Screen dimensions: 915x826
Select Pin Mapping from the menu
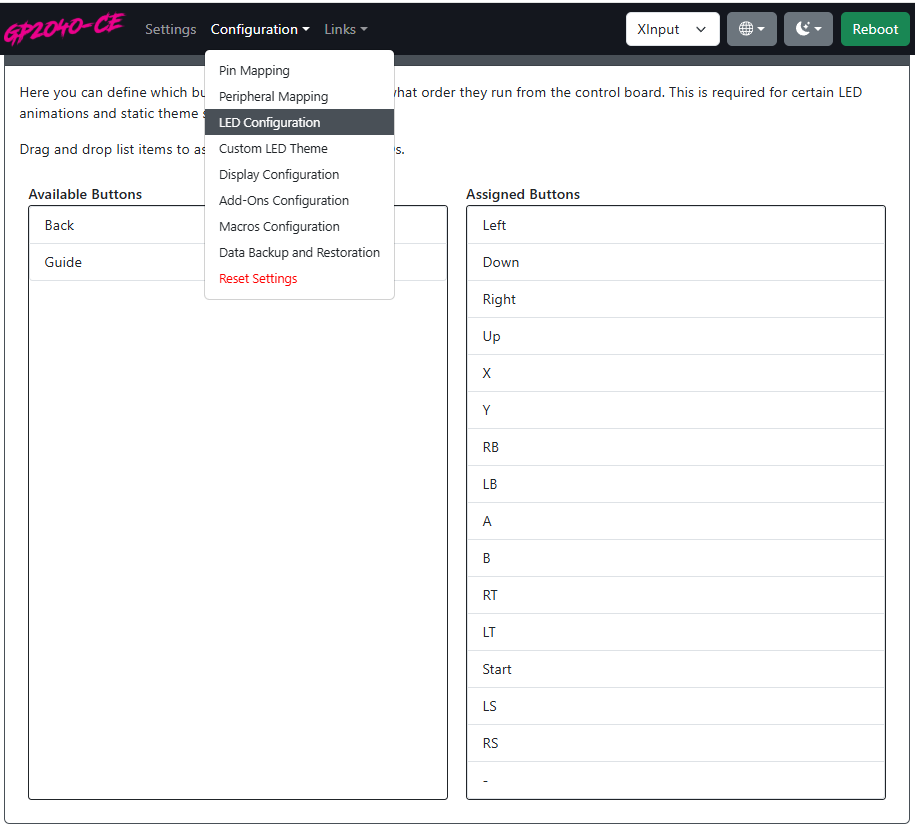click(x=254, y=71)
